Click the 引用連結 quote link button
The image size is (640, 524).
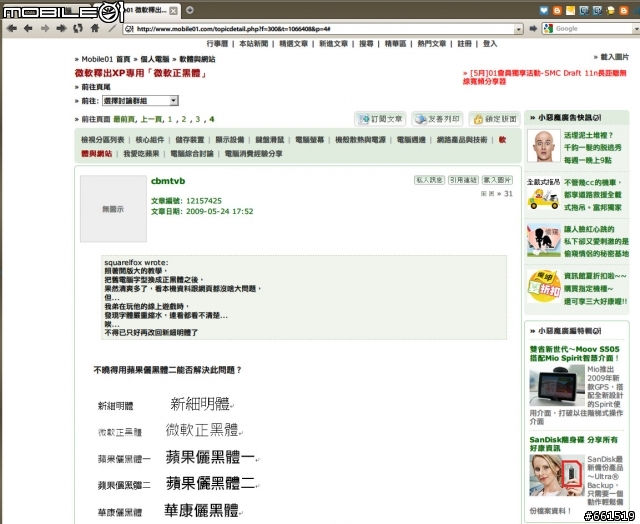pyautogui.click(x=463, y=180)
